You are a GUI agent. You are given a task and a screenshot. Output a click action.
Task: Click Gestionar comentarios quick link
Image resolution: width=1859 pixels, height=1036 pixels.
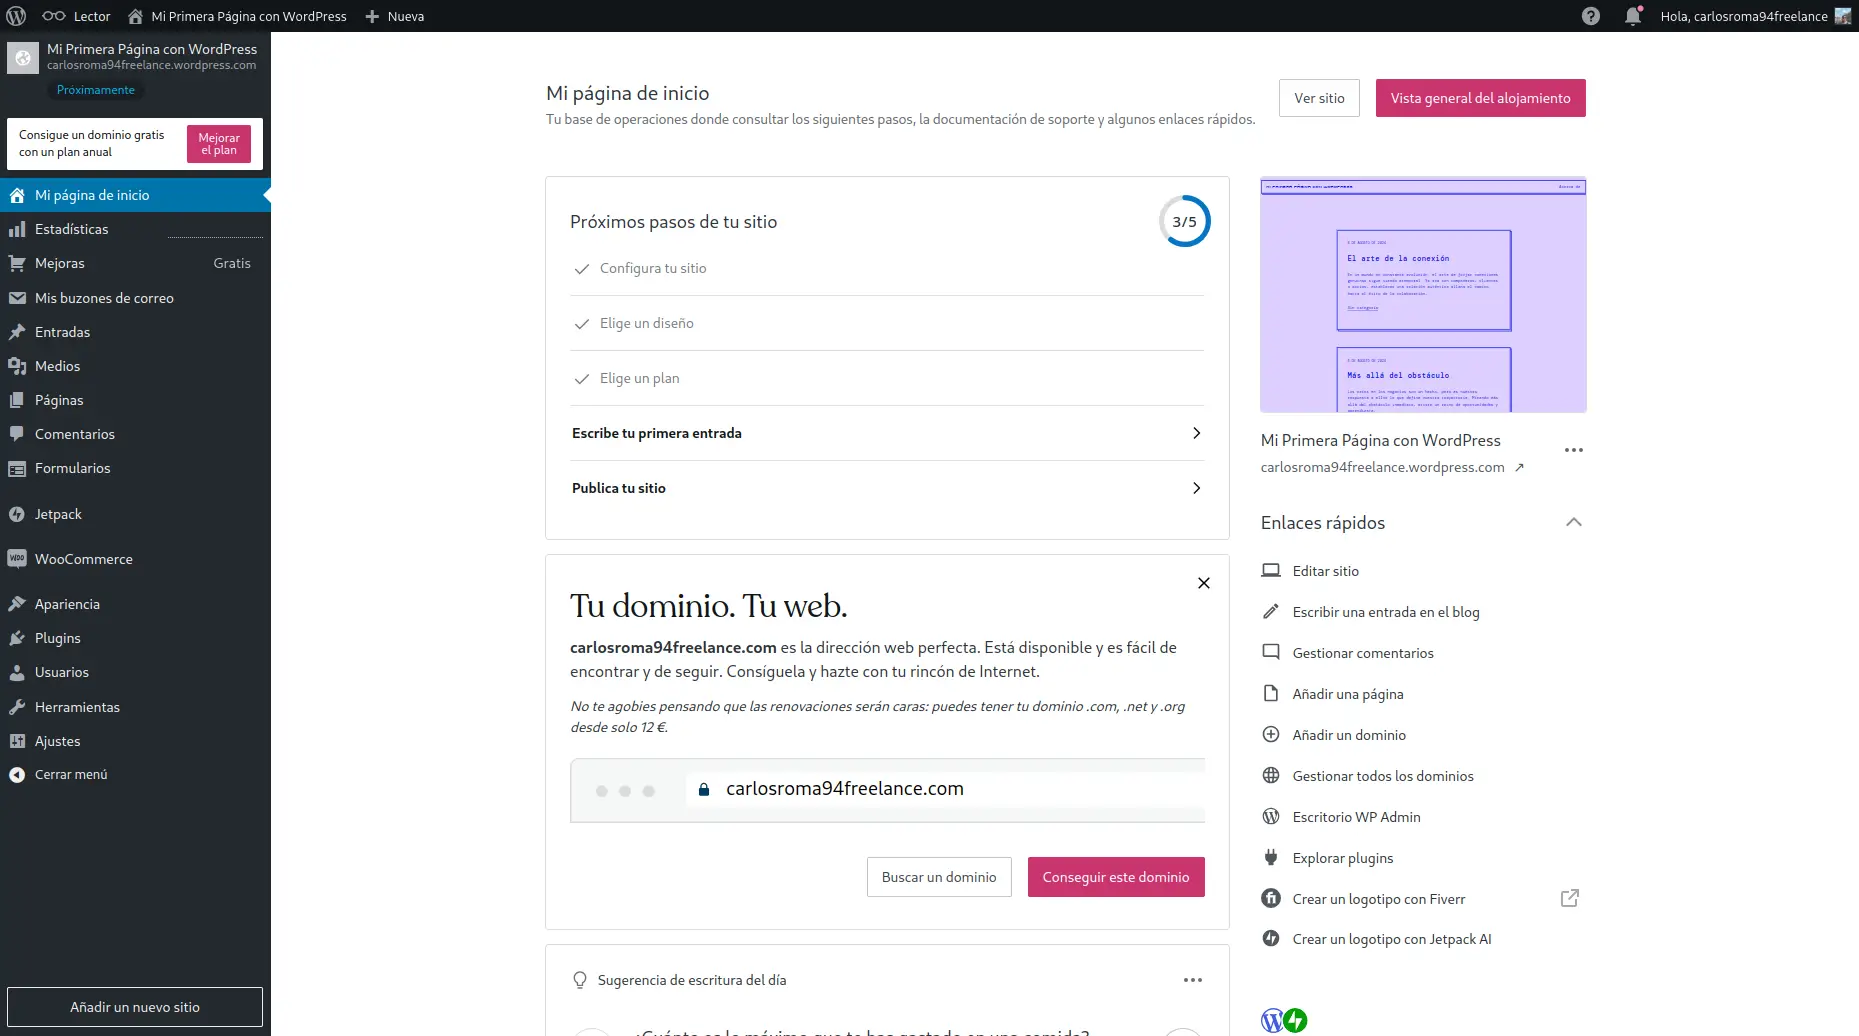point(1363,653)
